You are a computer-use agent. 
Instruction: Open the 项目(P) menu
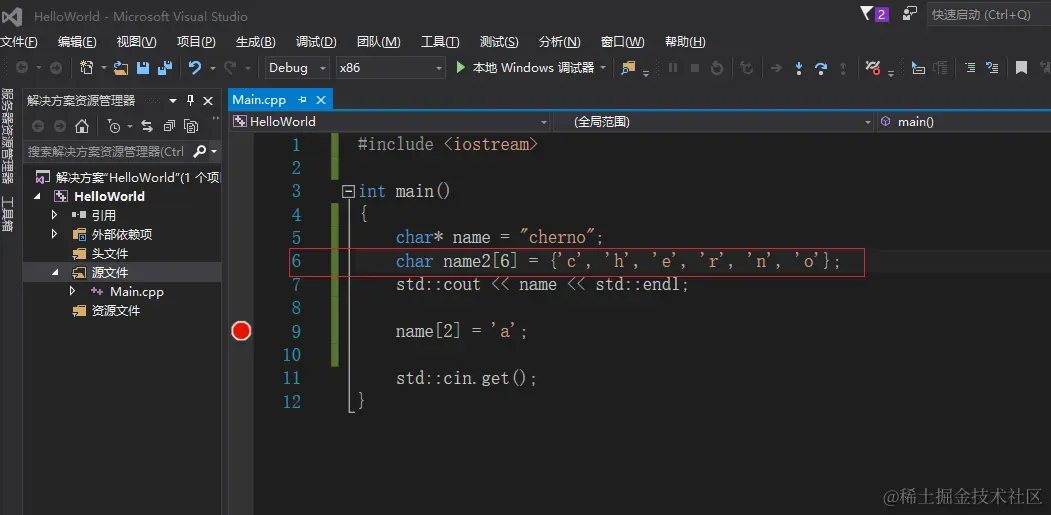pos(196,42)
